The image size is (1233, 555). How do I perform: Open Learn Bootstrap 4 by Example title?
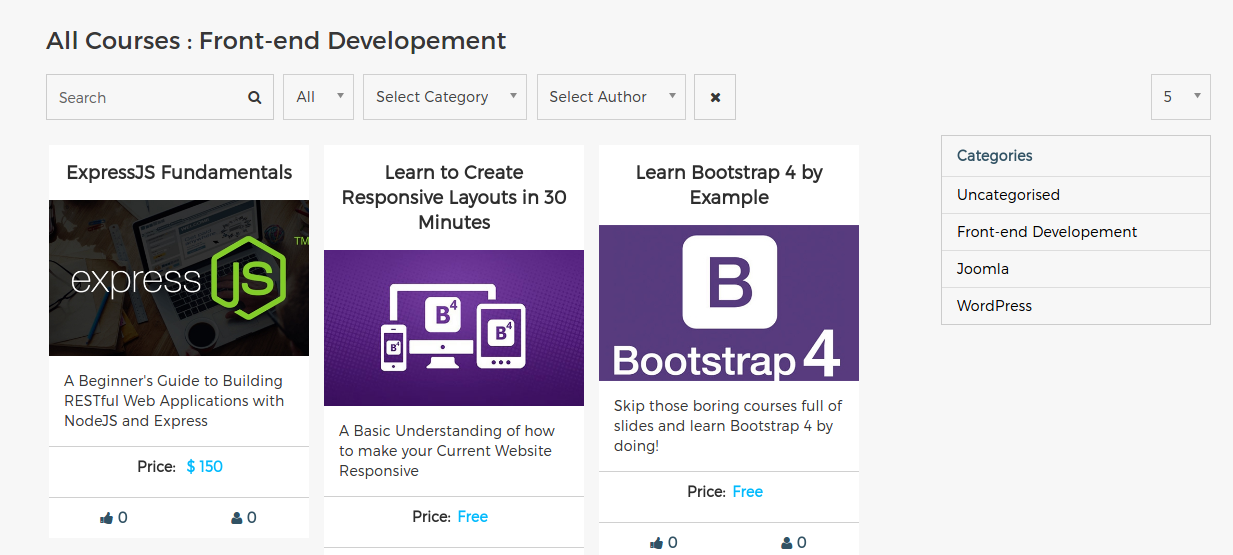(x=729, y=185)
